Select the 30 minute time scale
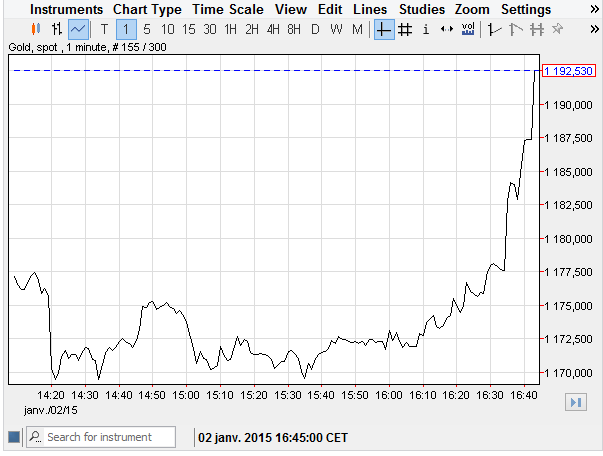The width and height of the screenshot is (603, 456). pyautogui.click(x=210, y=29)
